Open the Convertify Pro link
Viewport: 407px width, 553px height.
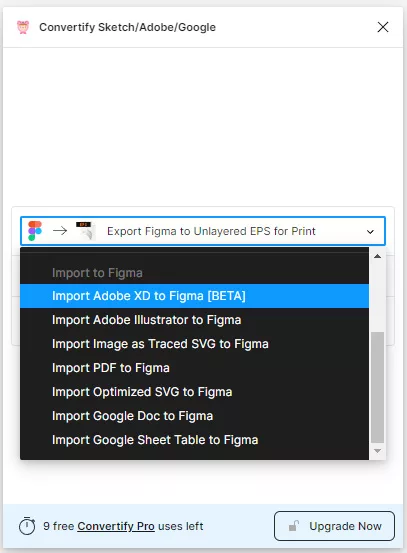[116, 526]
